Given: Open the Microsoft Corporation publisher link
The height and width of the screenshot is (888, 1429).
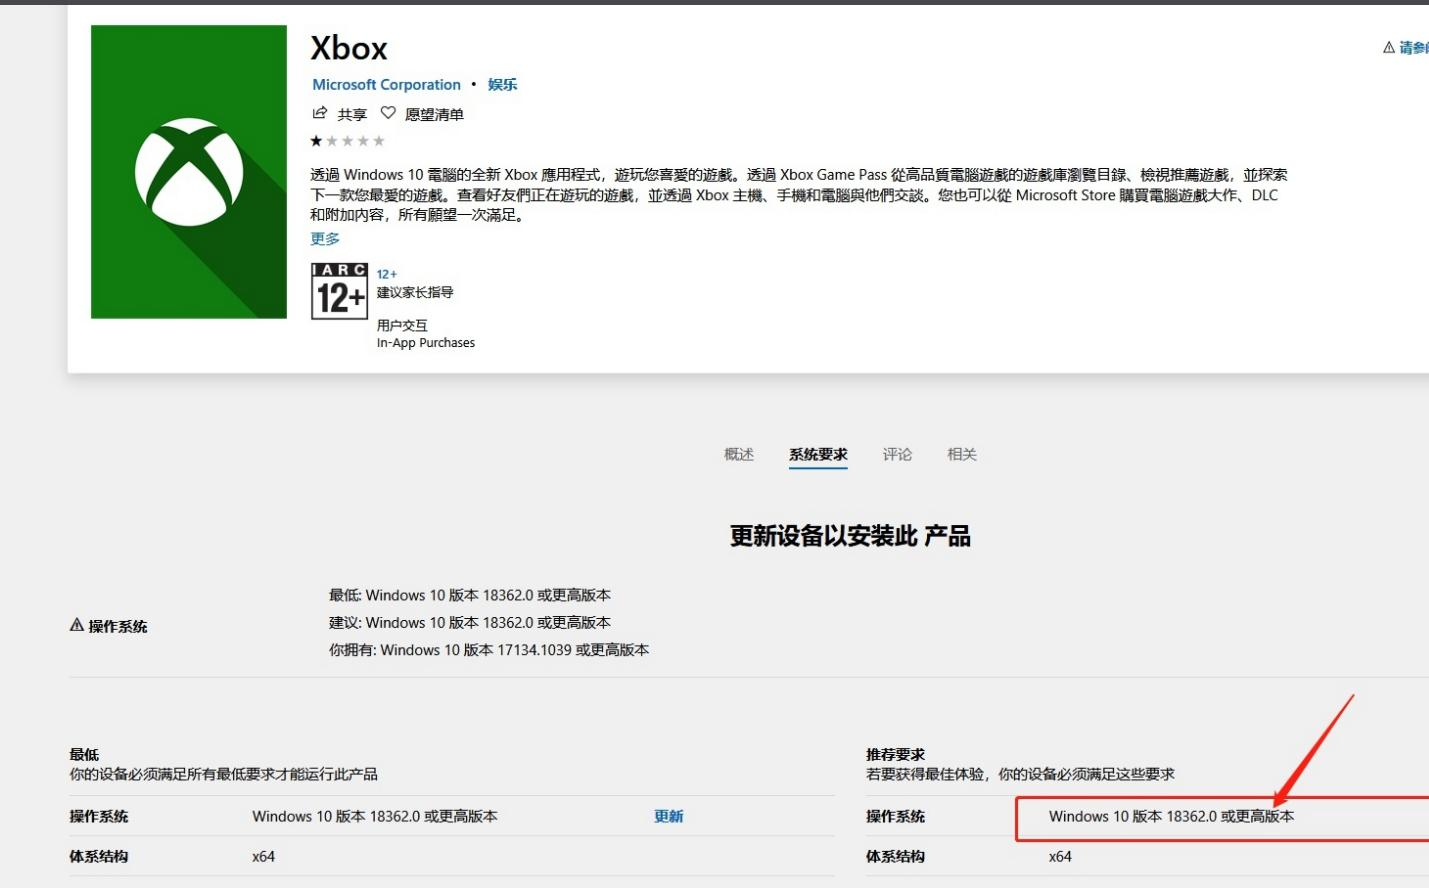Looking at the screenshot, I should tap(386, 85).
